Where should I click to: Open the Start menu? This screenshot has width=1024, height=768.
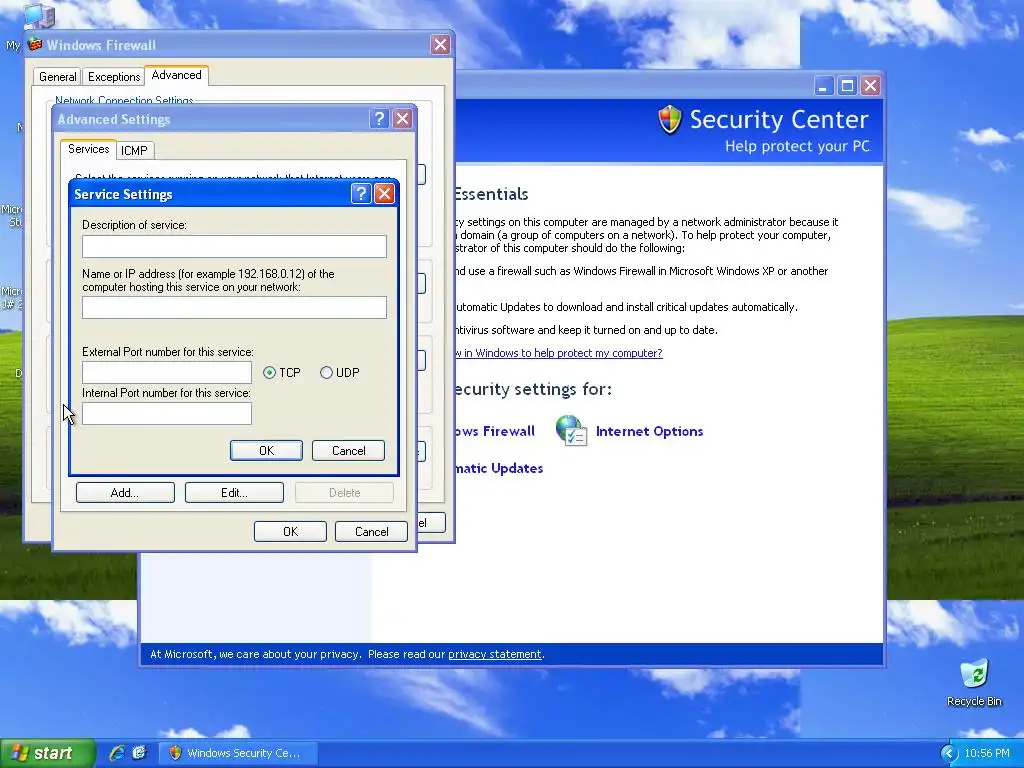[47, 753]
